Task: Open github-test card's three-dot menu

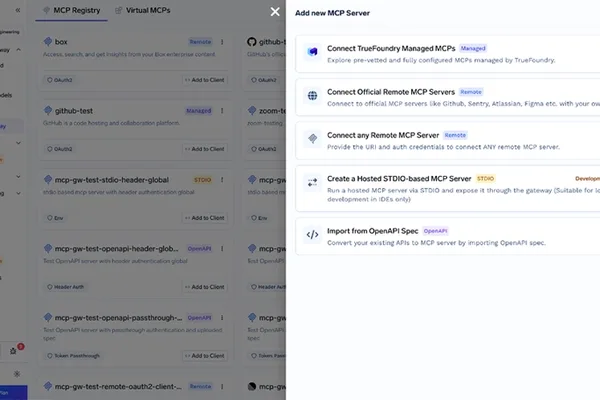Action: 222,111
